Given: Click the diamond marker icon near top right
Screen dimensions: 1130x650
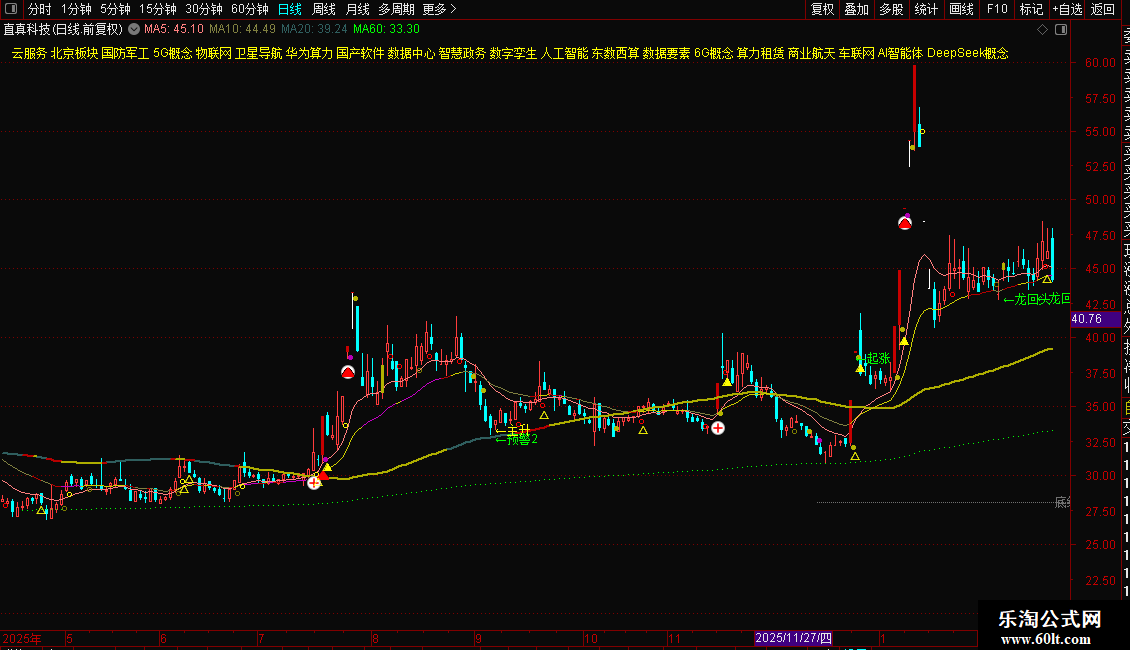Looking at the screenshot, I should (1042, 30).
